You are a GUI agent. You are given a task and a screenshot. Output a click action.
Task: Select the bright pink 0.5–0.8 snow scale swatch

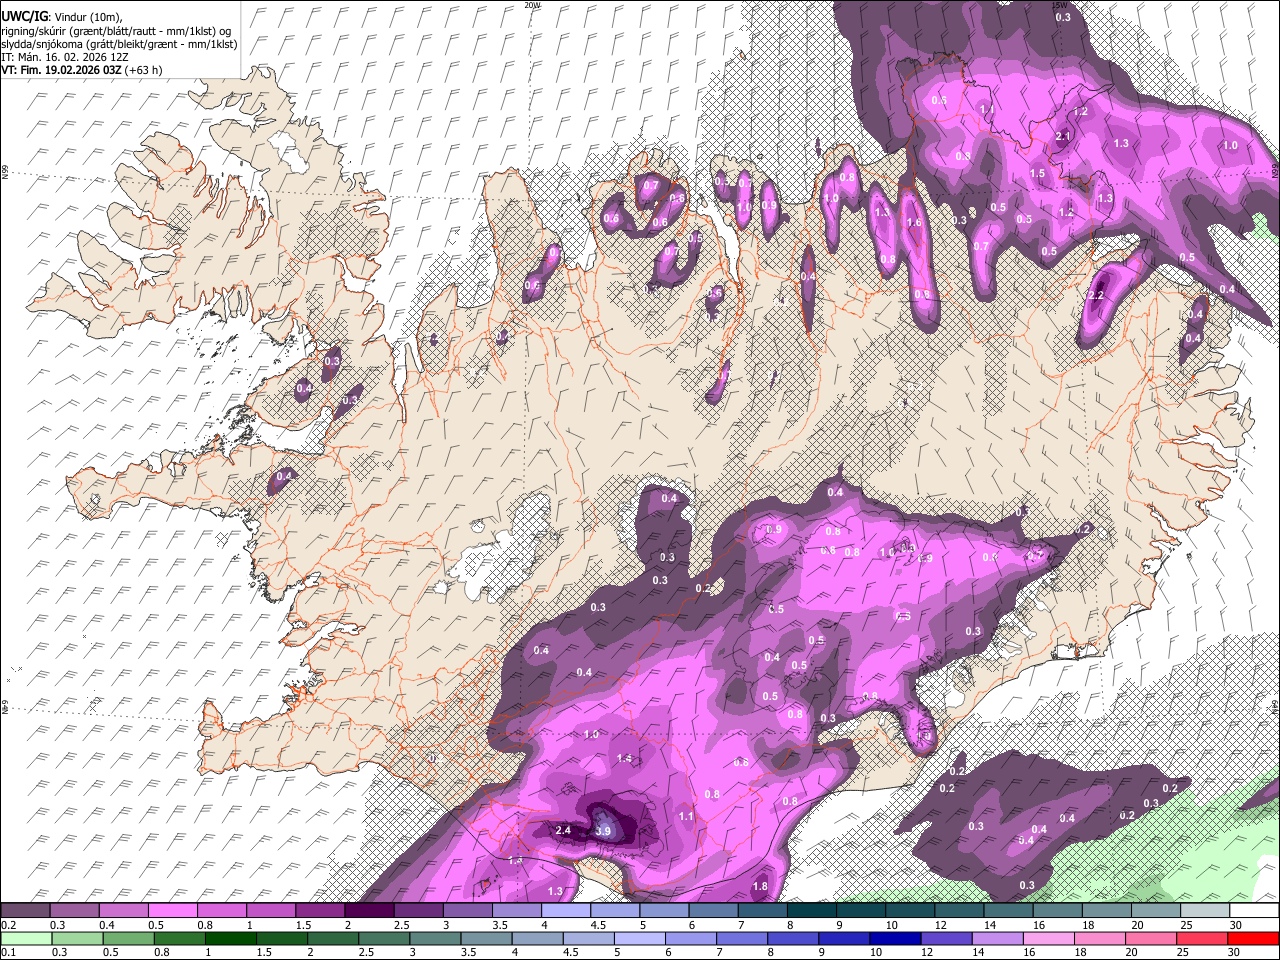tap(172, 911)
